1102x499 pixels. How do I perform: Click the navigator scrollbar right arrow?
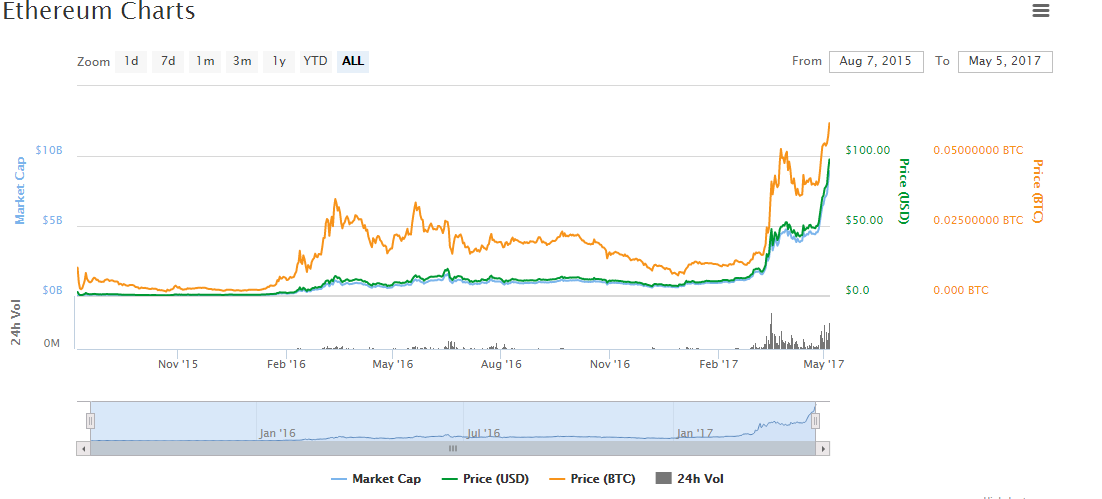pyautogui.click(x=823, y=449)
